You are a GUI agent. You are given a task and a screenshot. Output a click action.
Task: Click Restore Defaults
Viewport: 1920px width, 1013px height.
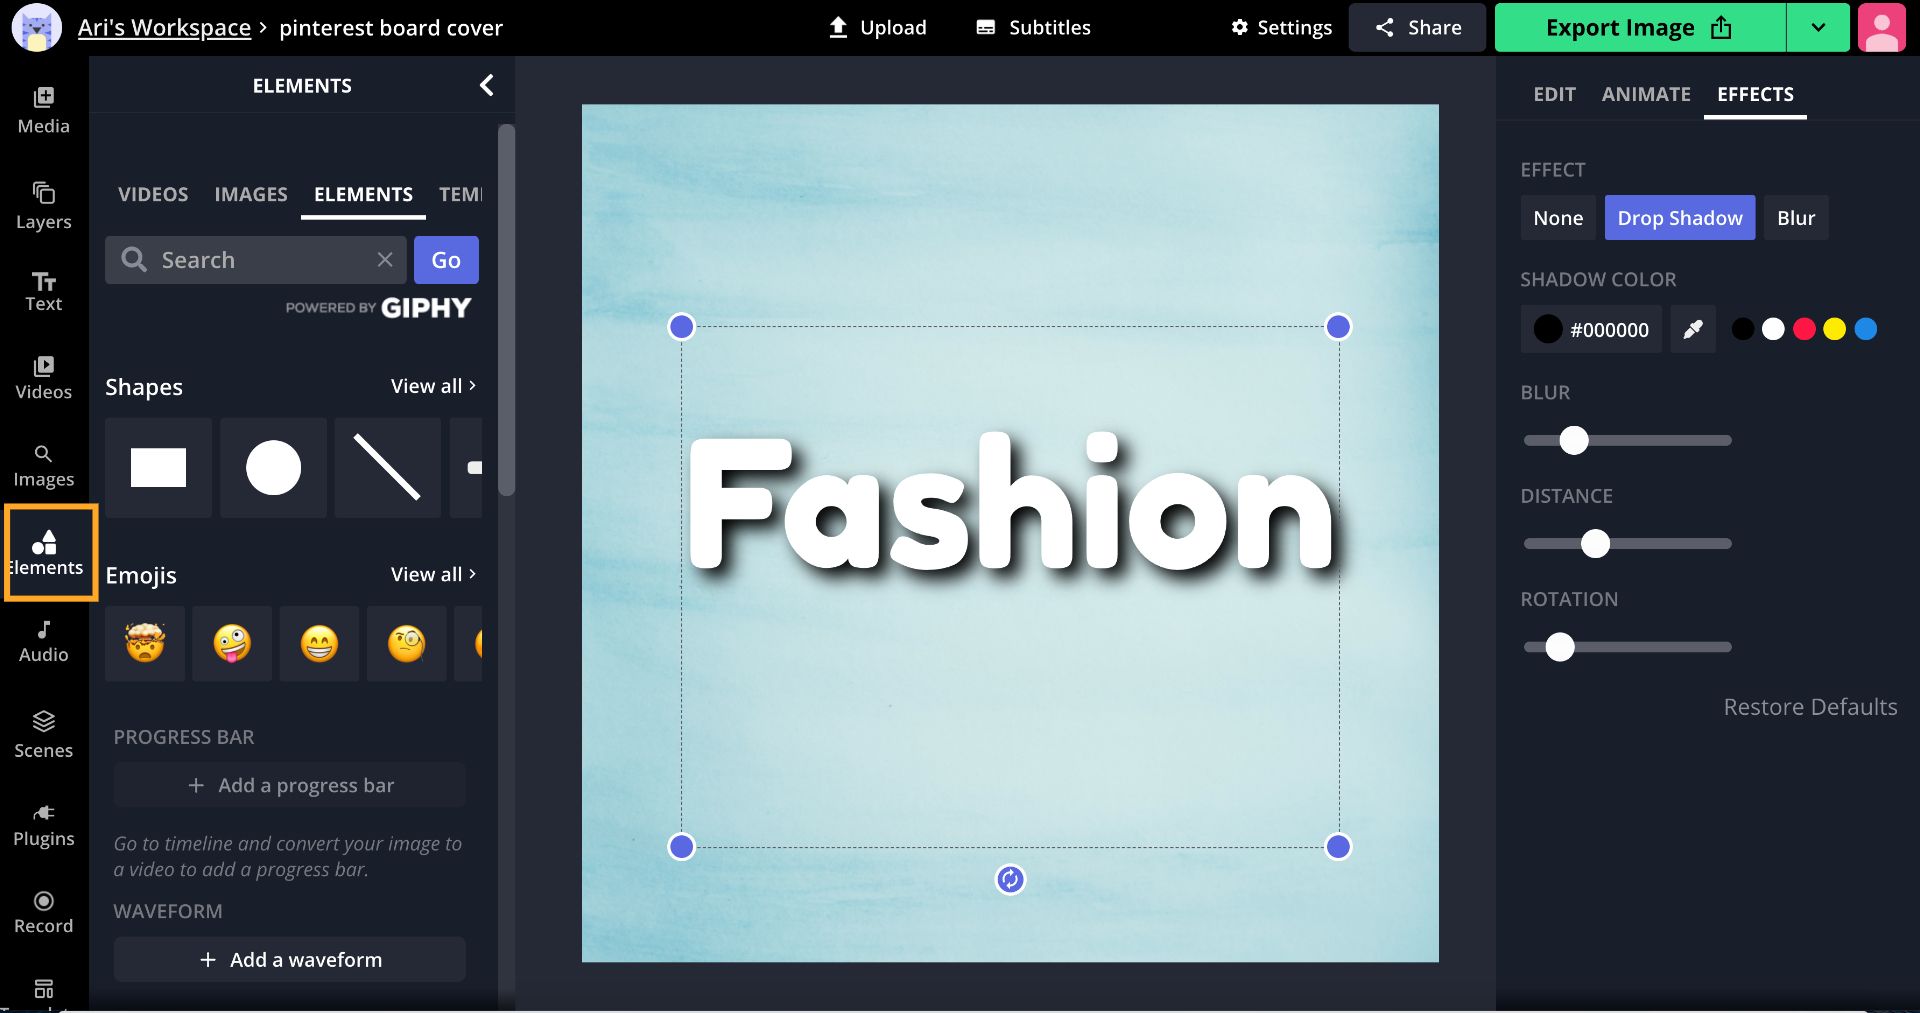coord(1809,707)
